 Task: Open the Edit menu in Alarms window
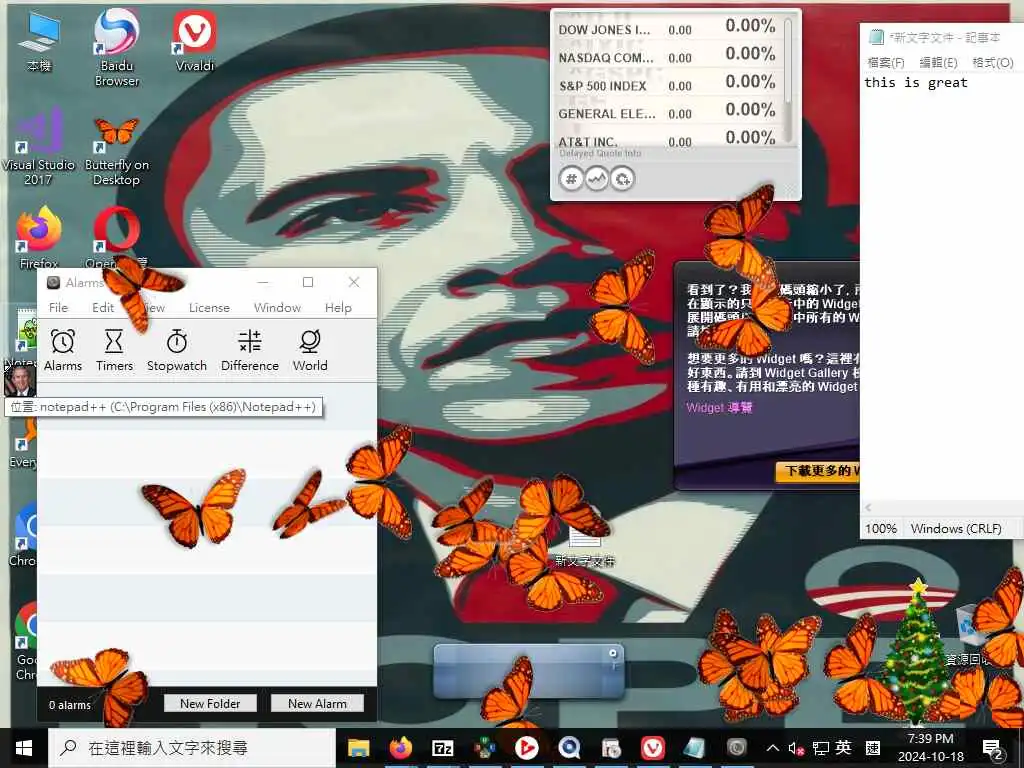coord(103,307)
